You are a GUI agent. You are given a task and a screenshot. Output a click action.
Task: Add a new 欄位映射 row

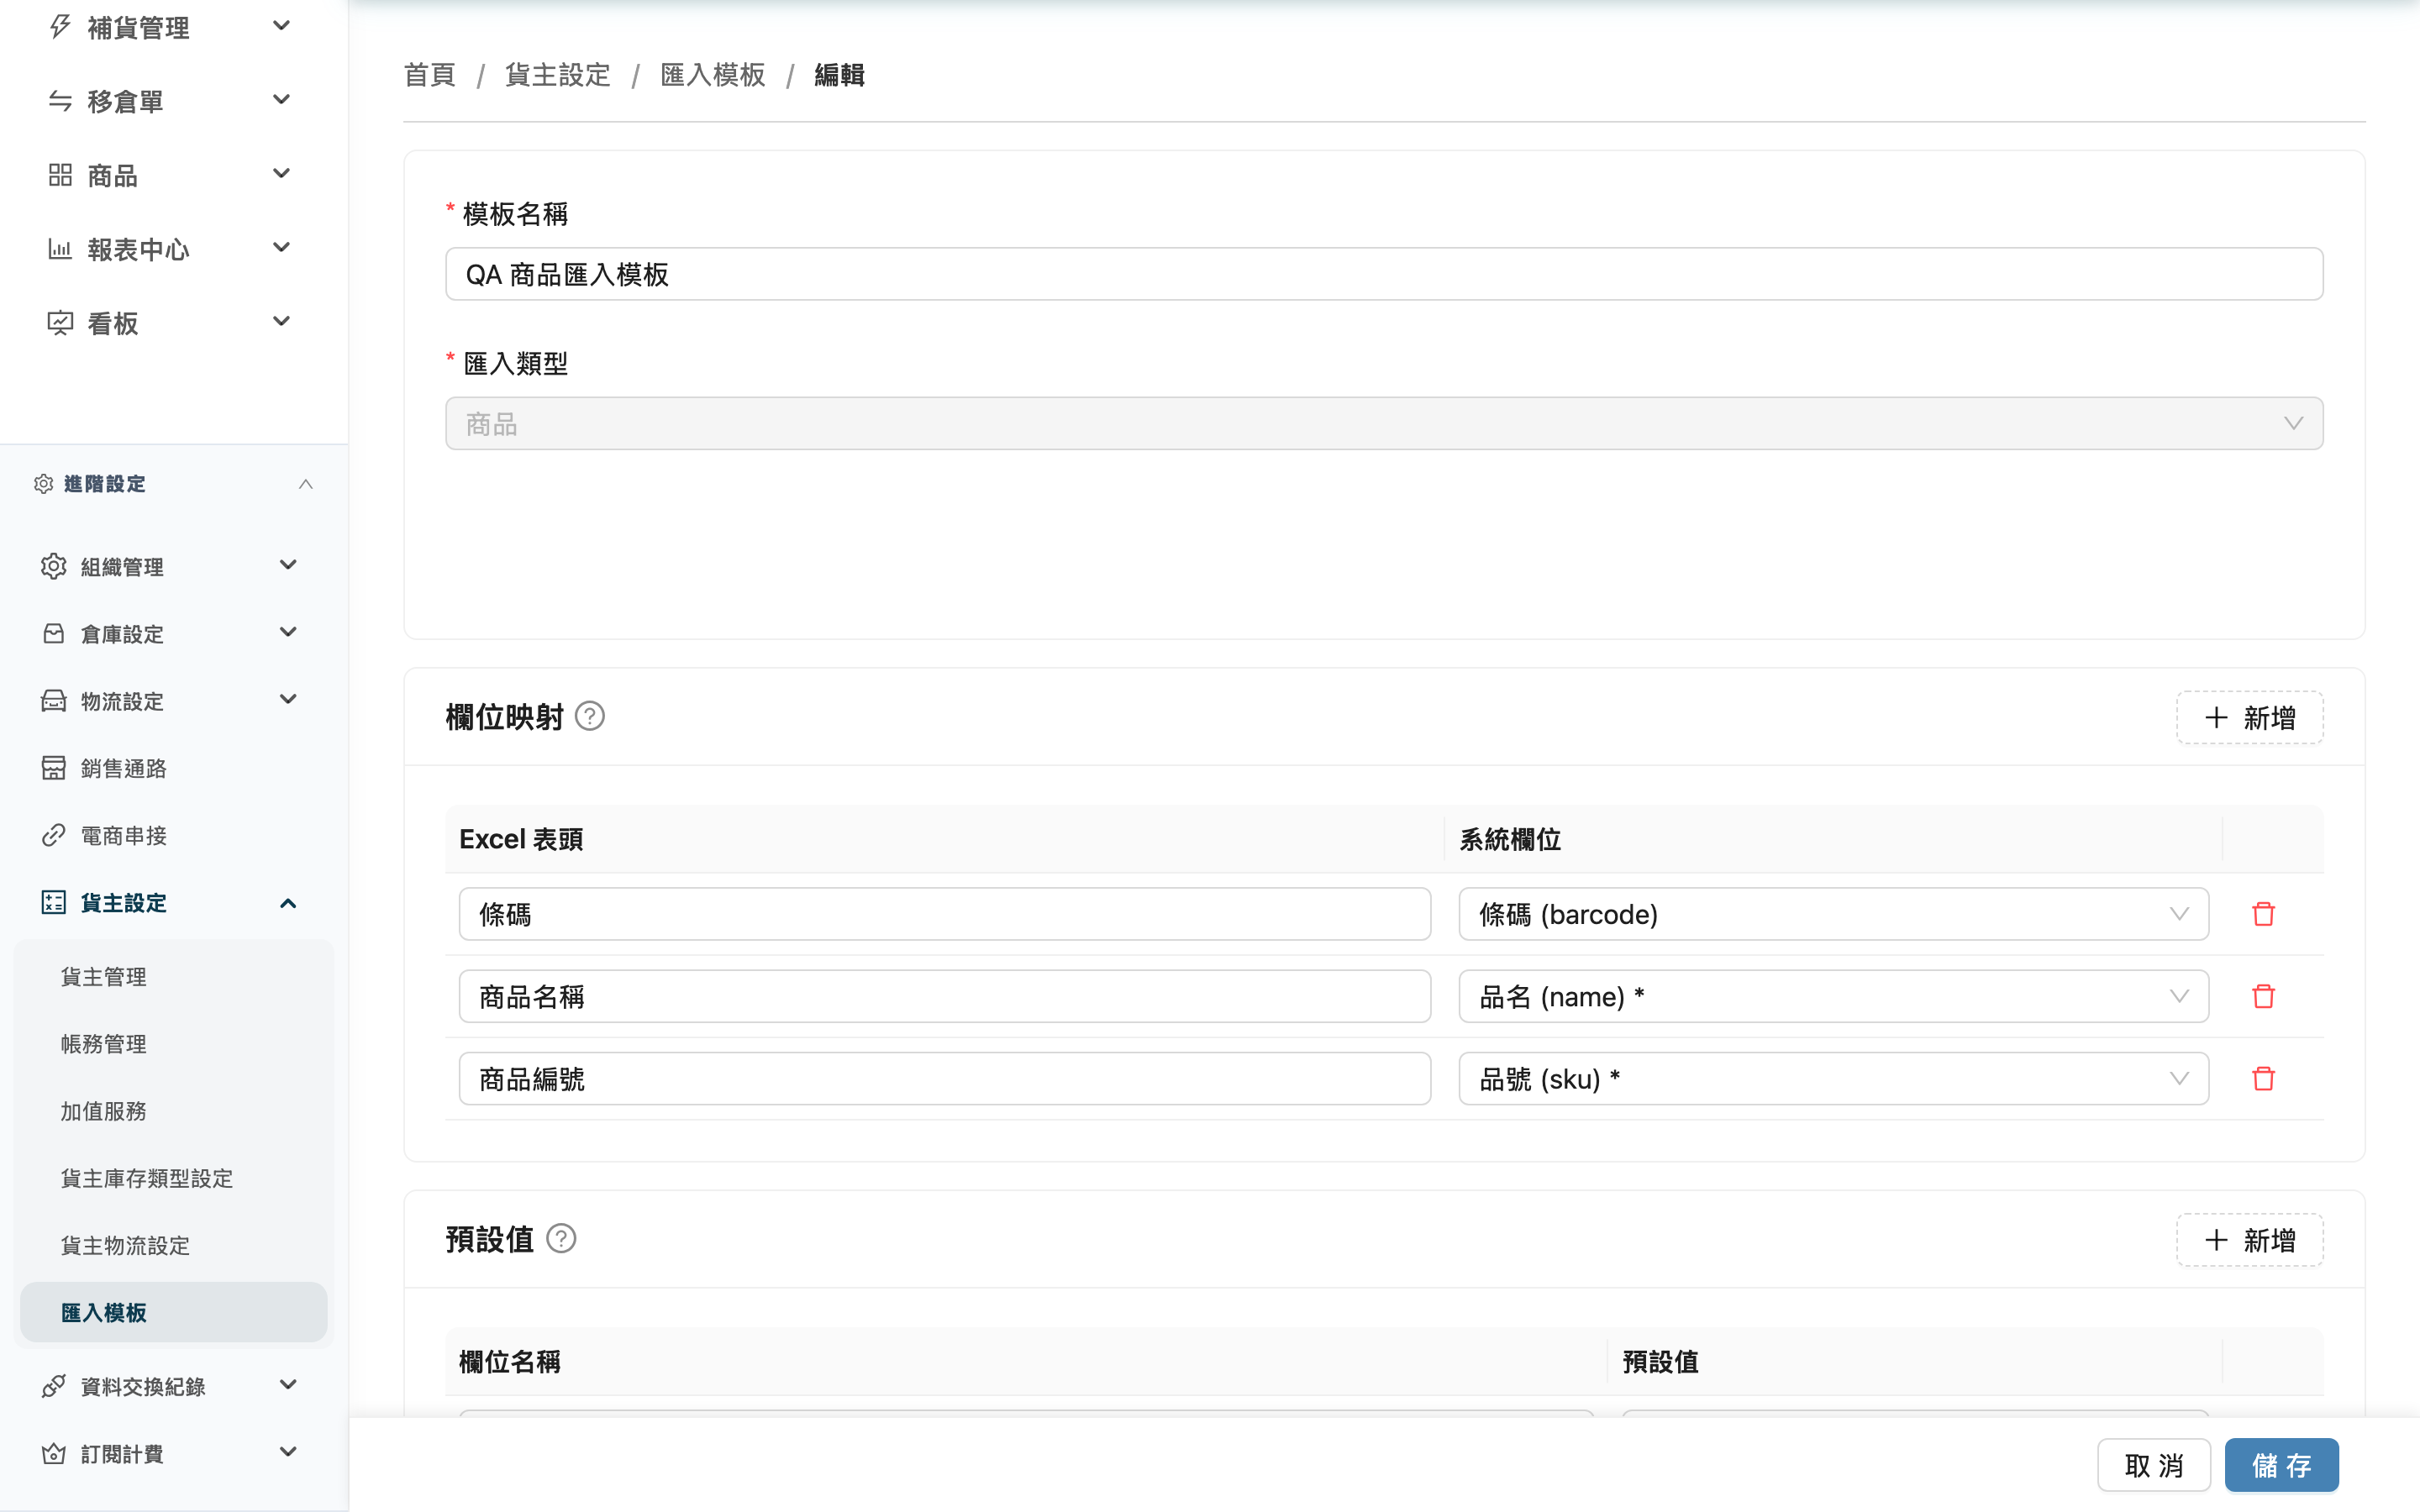pyautogui.click(x=2250, y=717)
